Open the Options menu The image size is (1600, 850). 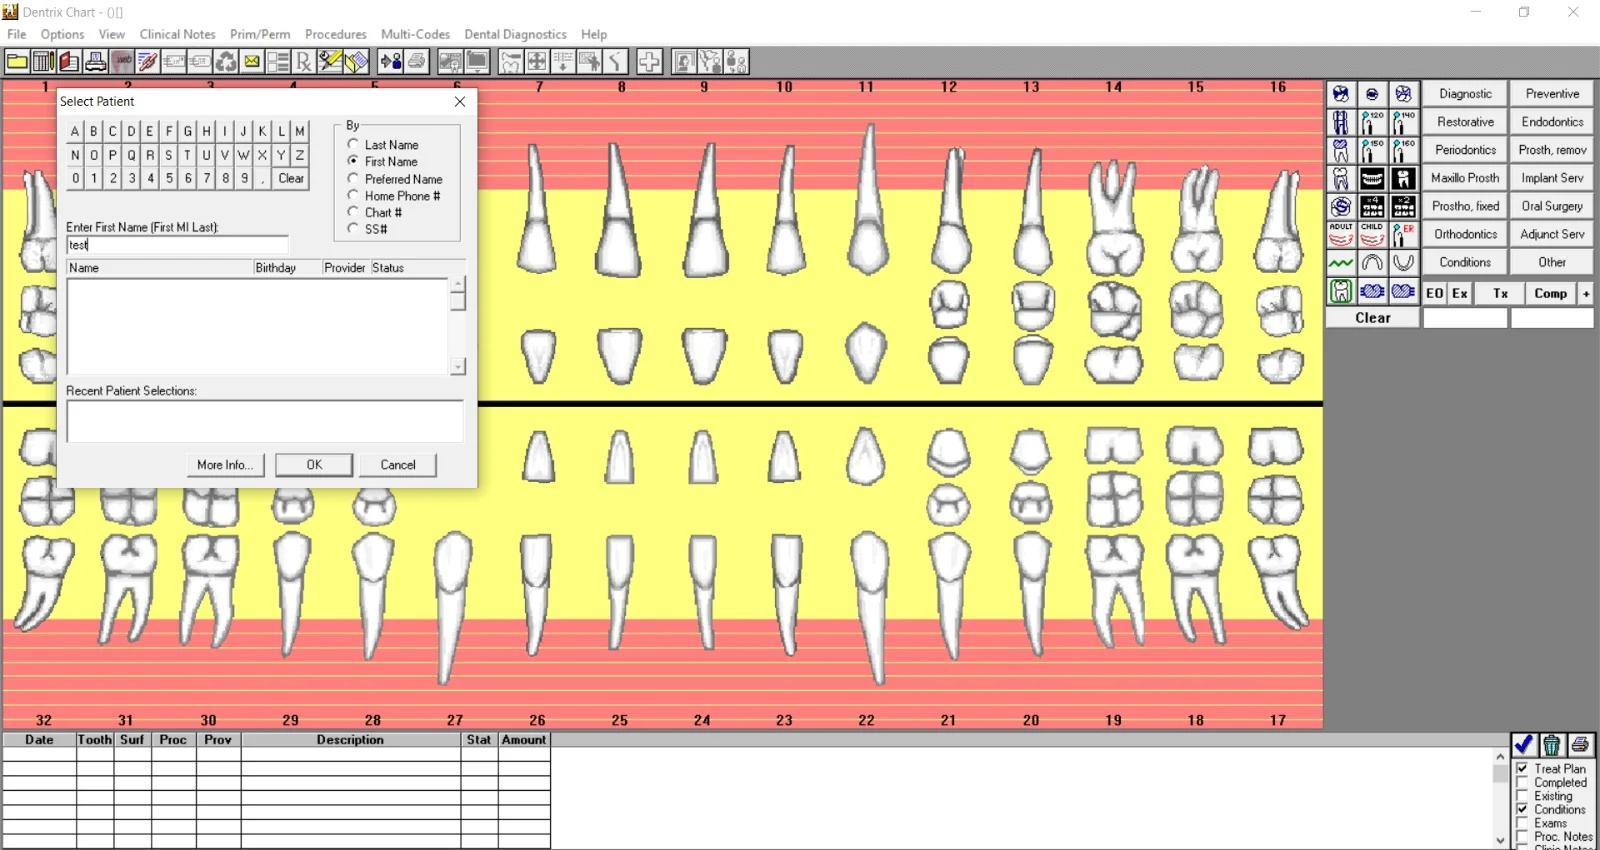pyautogui.click(x=62, y=34)
